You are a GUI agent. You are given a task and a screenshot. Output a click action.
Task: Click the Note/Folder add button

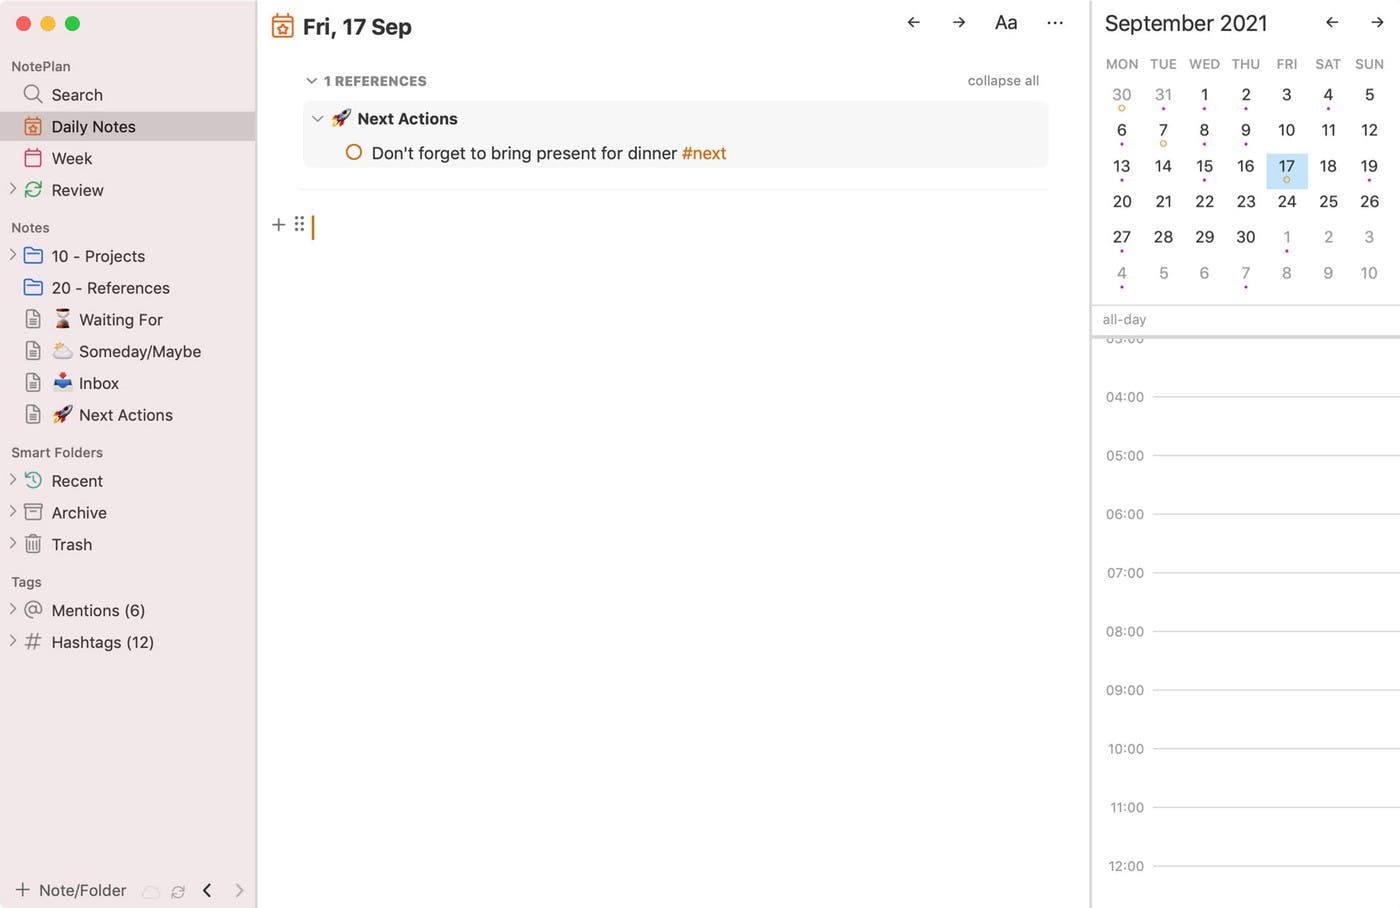click(71, 890)
